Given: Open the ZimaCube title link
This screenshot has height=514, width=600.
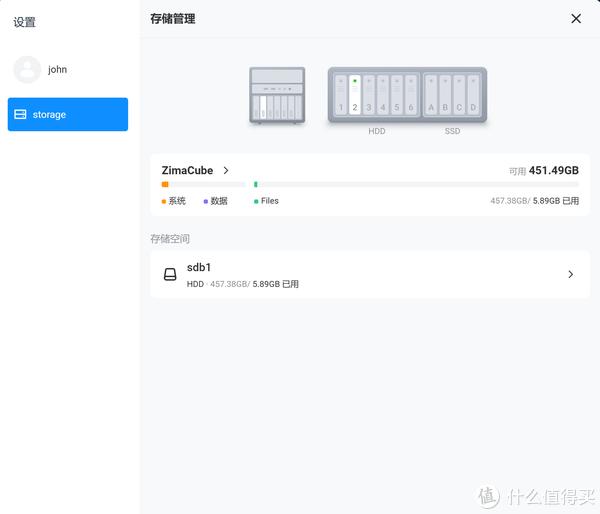Looking at the screenshot, I should click(187, 170).
